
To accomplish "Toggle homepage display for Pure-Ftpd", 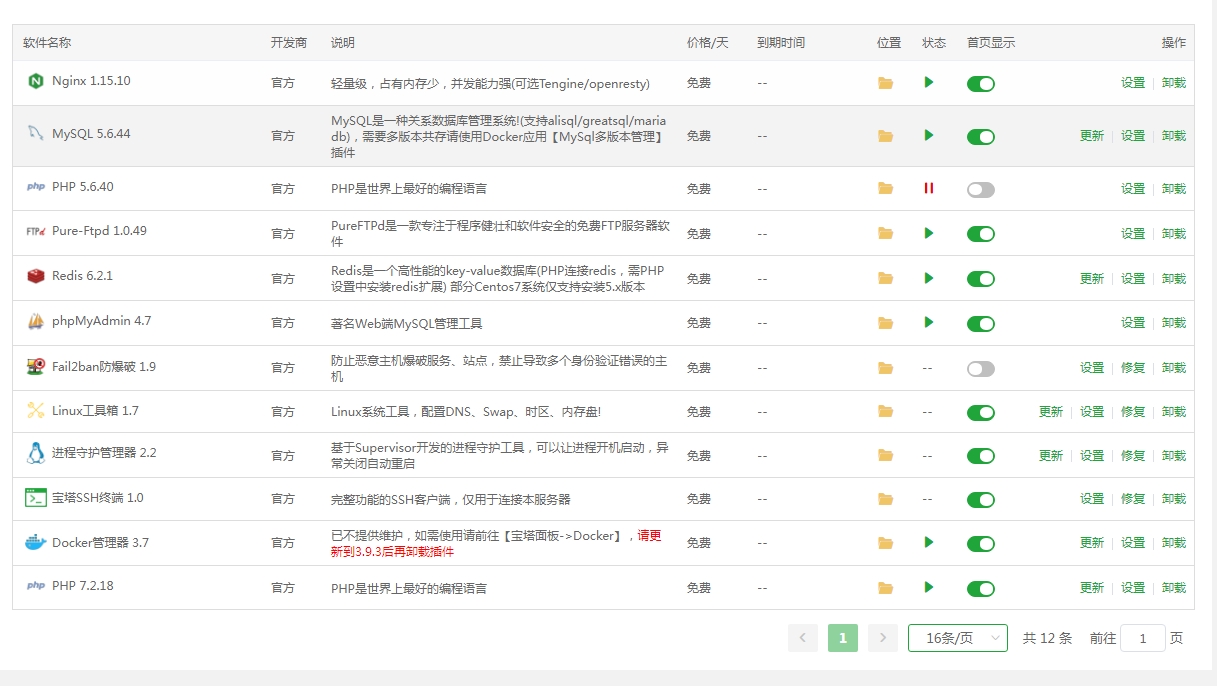I will pos(981,234).
